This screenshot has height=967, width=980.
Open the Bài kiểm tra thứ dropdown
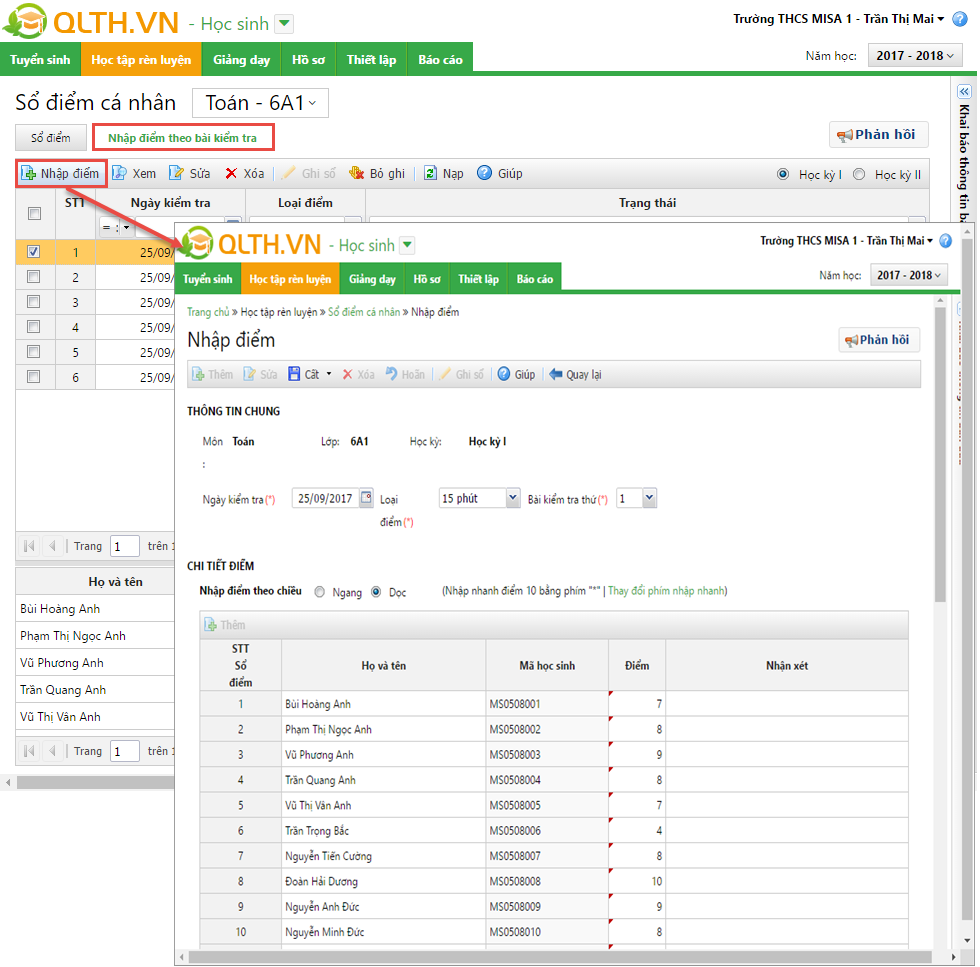[x=649, y=498]
